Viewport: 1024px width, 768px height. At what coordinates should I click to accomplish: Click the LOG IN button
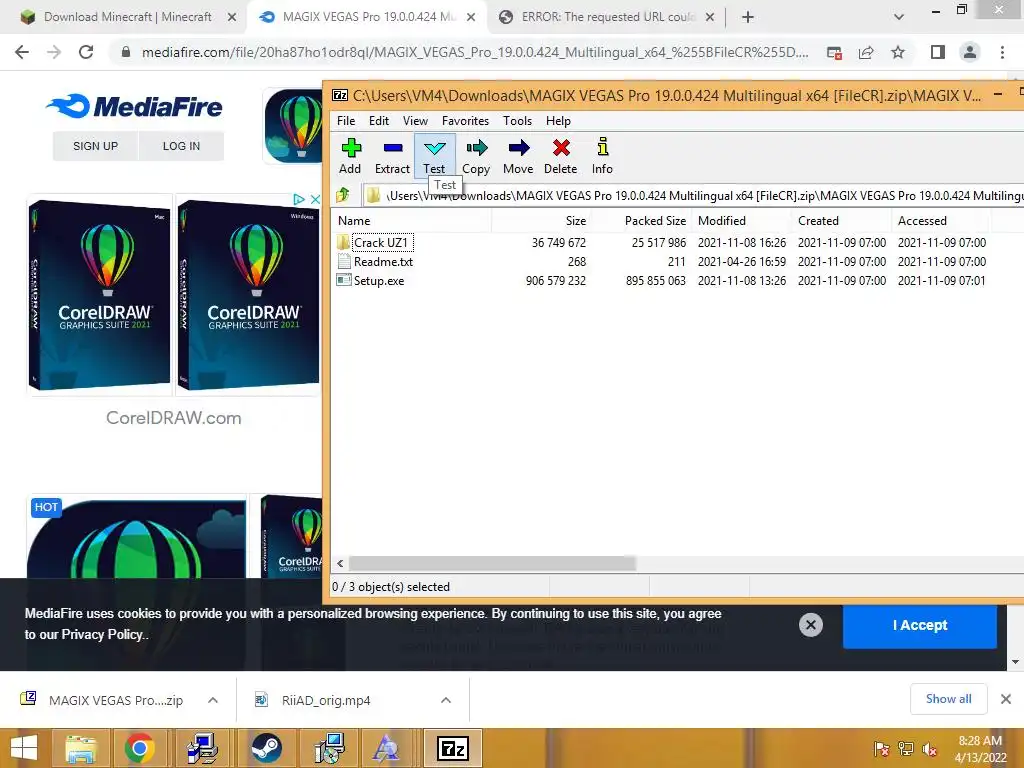(x=182, y=146)
